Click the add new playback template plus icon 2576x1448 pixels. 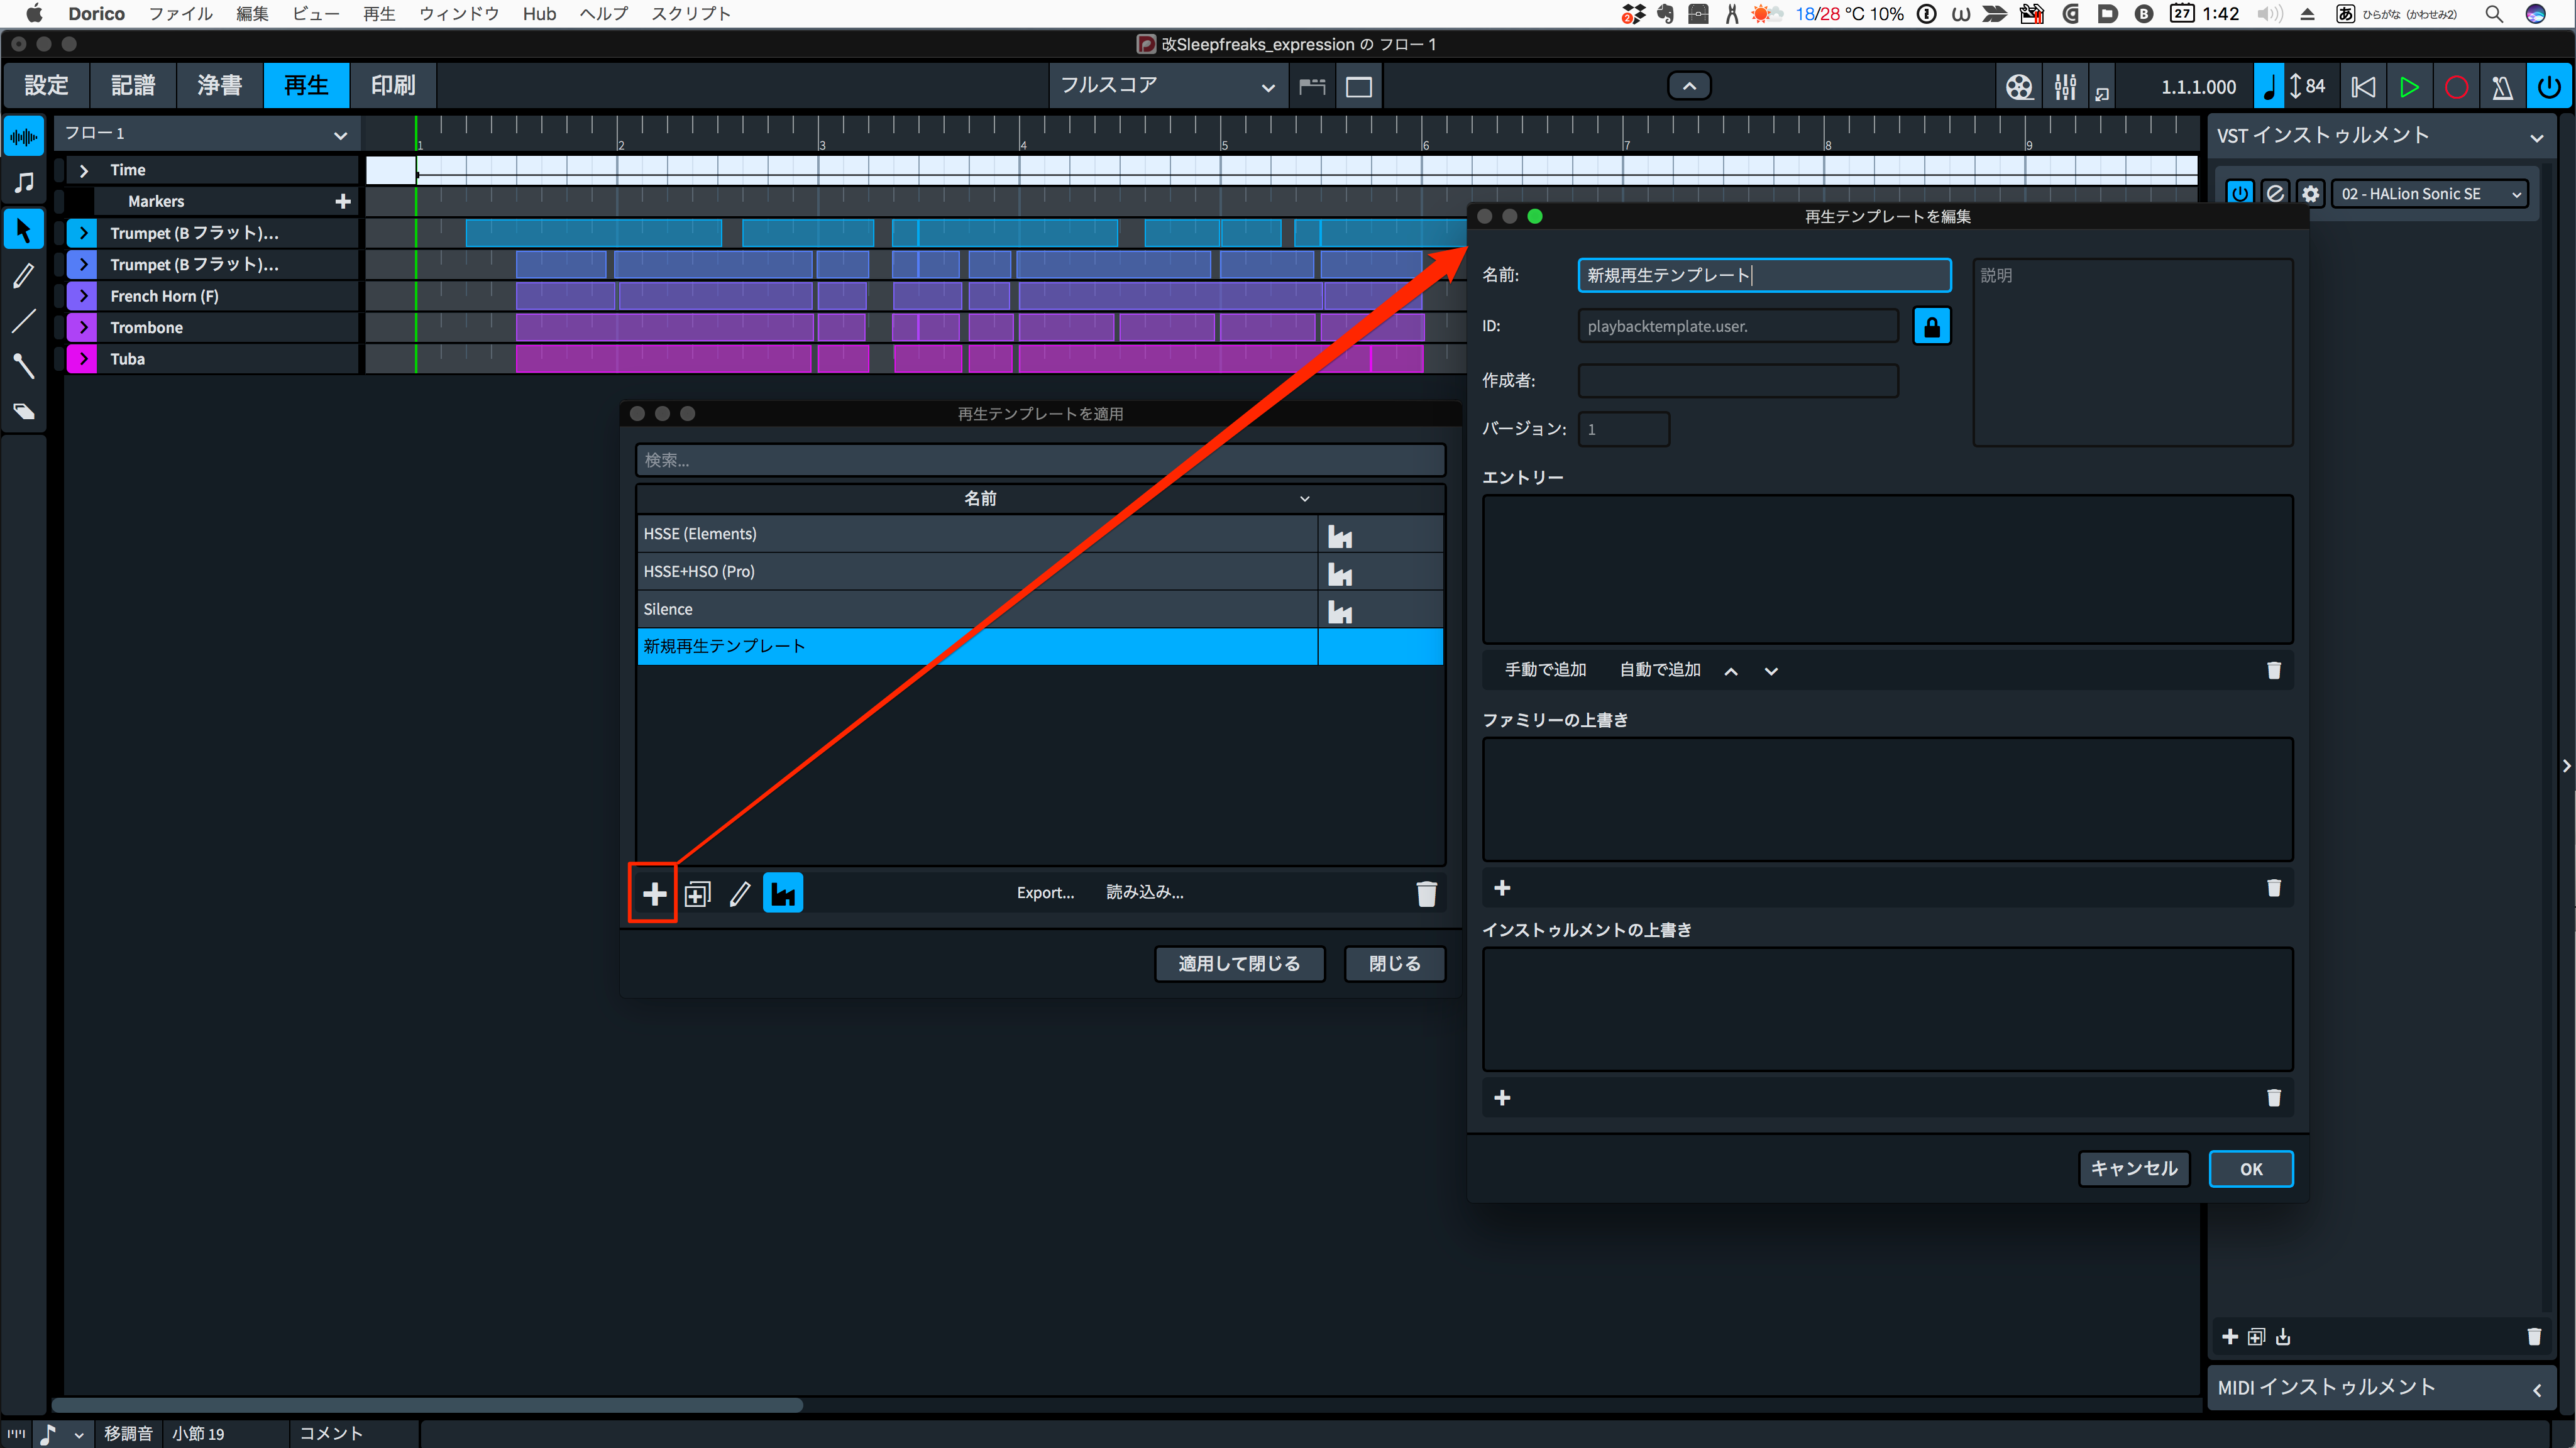(x=654, y=893)
